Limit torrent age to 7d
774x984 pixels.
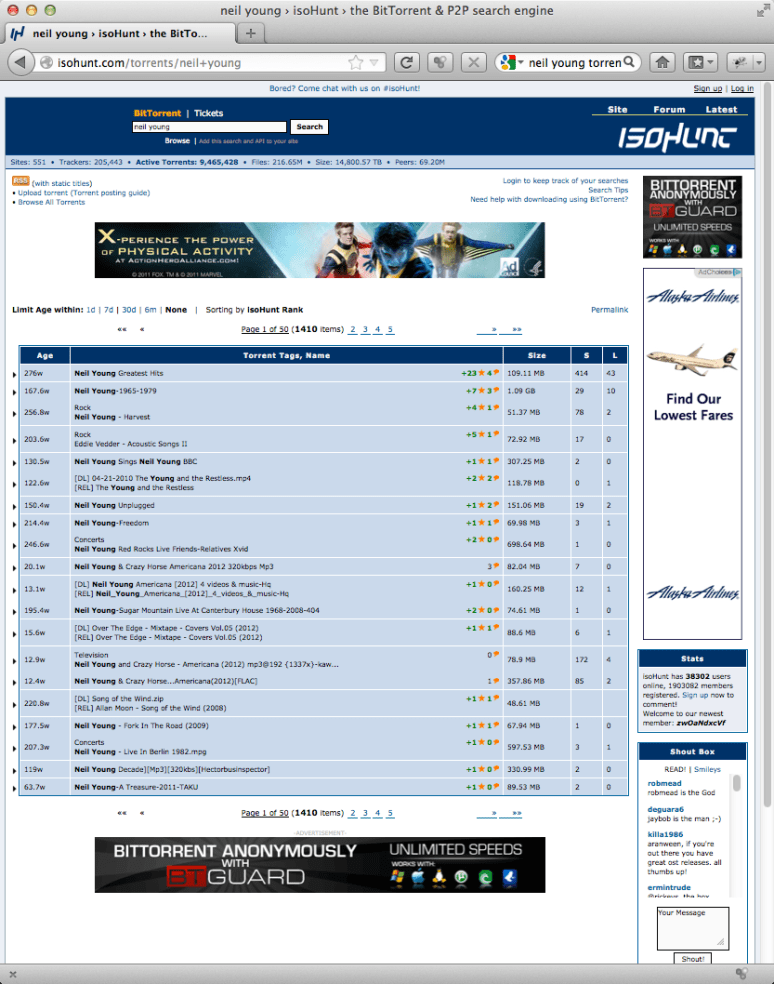click(x=108, y=310)
